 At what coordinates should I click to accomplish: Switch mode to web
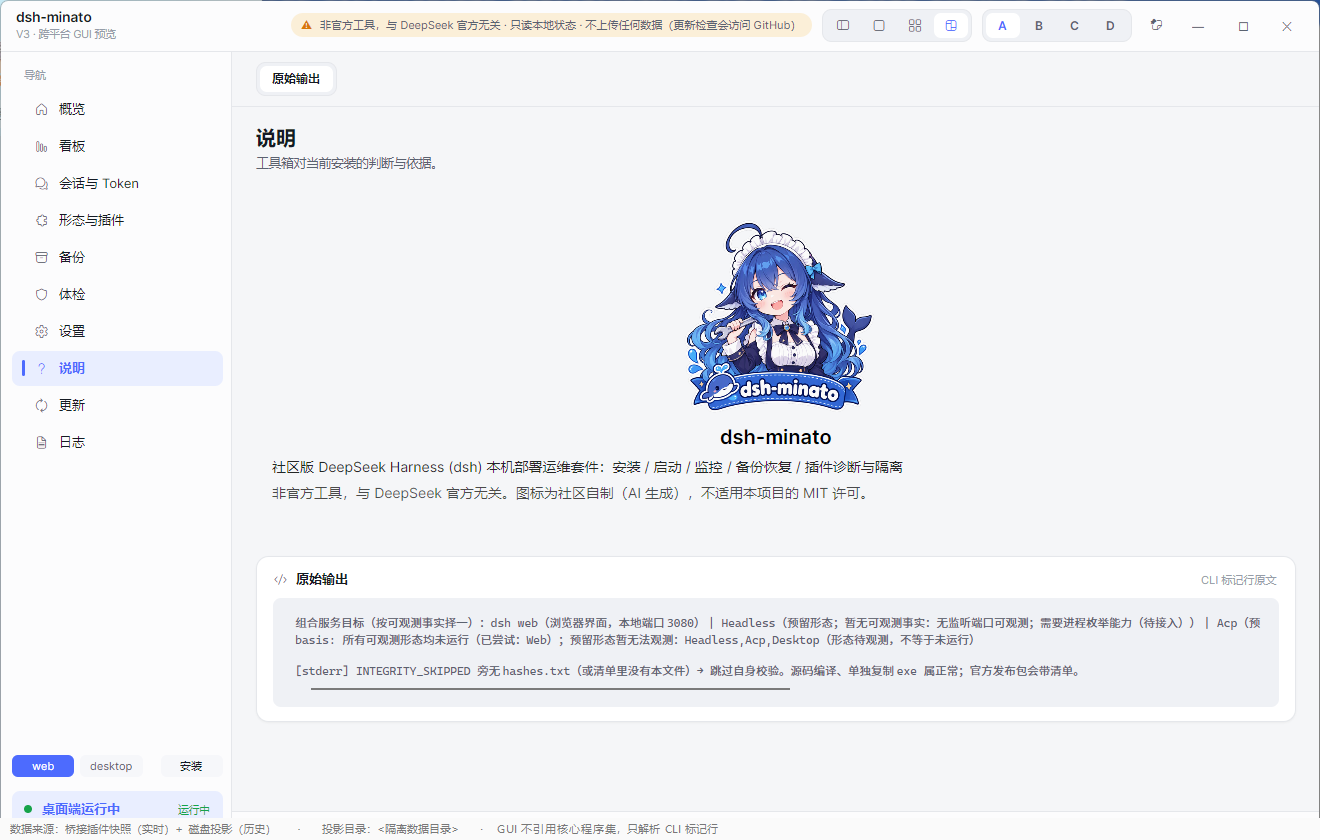coord(43,766)
